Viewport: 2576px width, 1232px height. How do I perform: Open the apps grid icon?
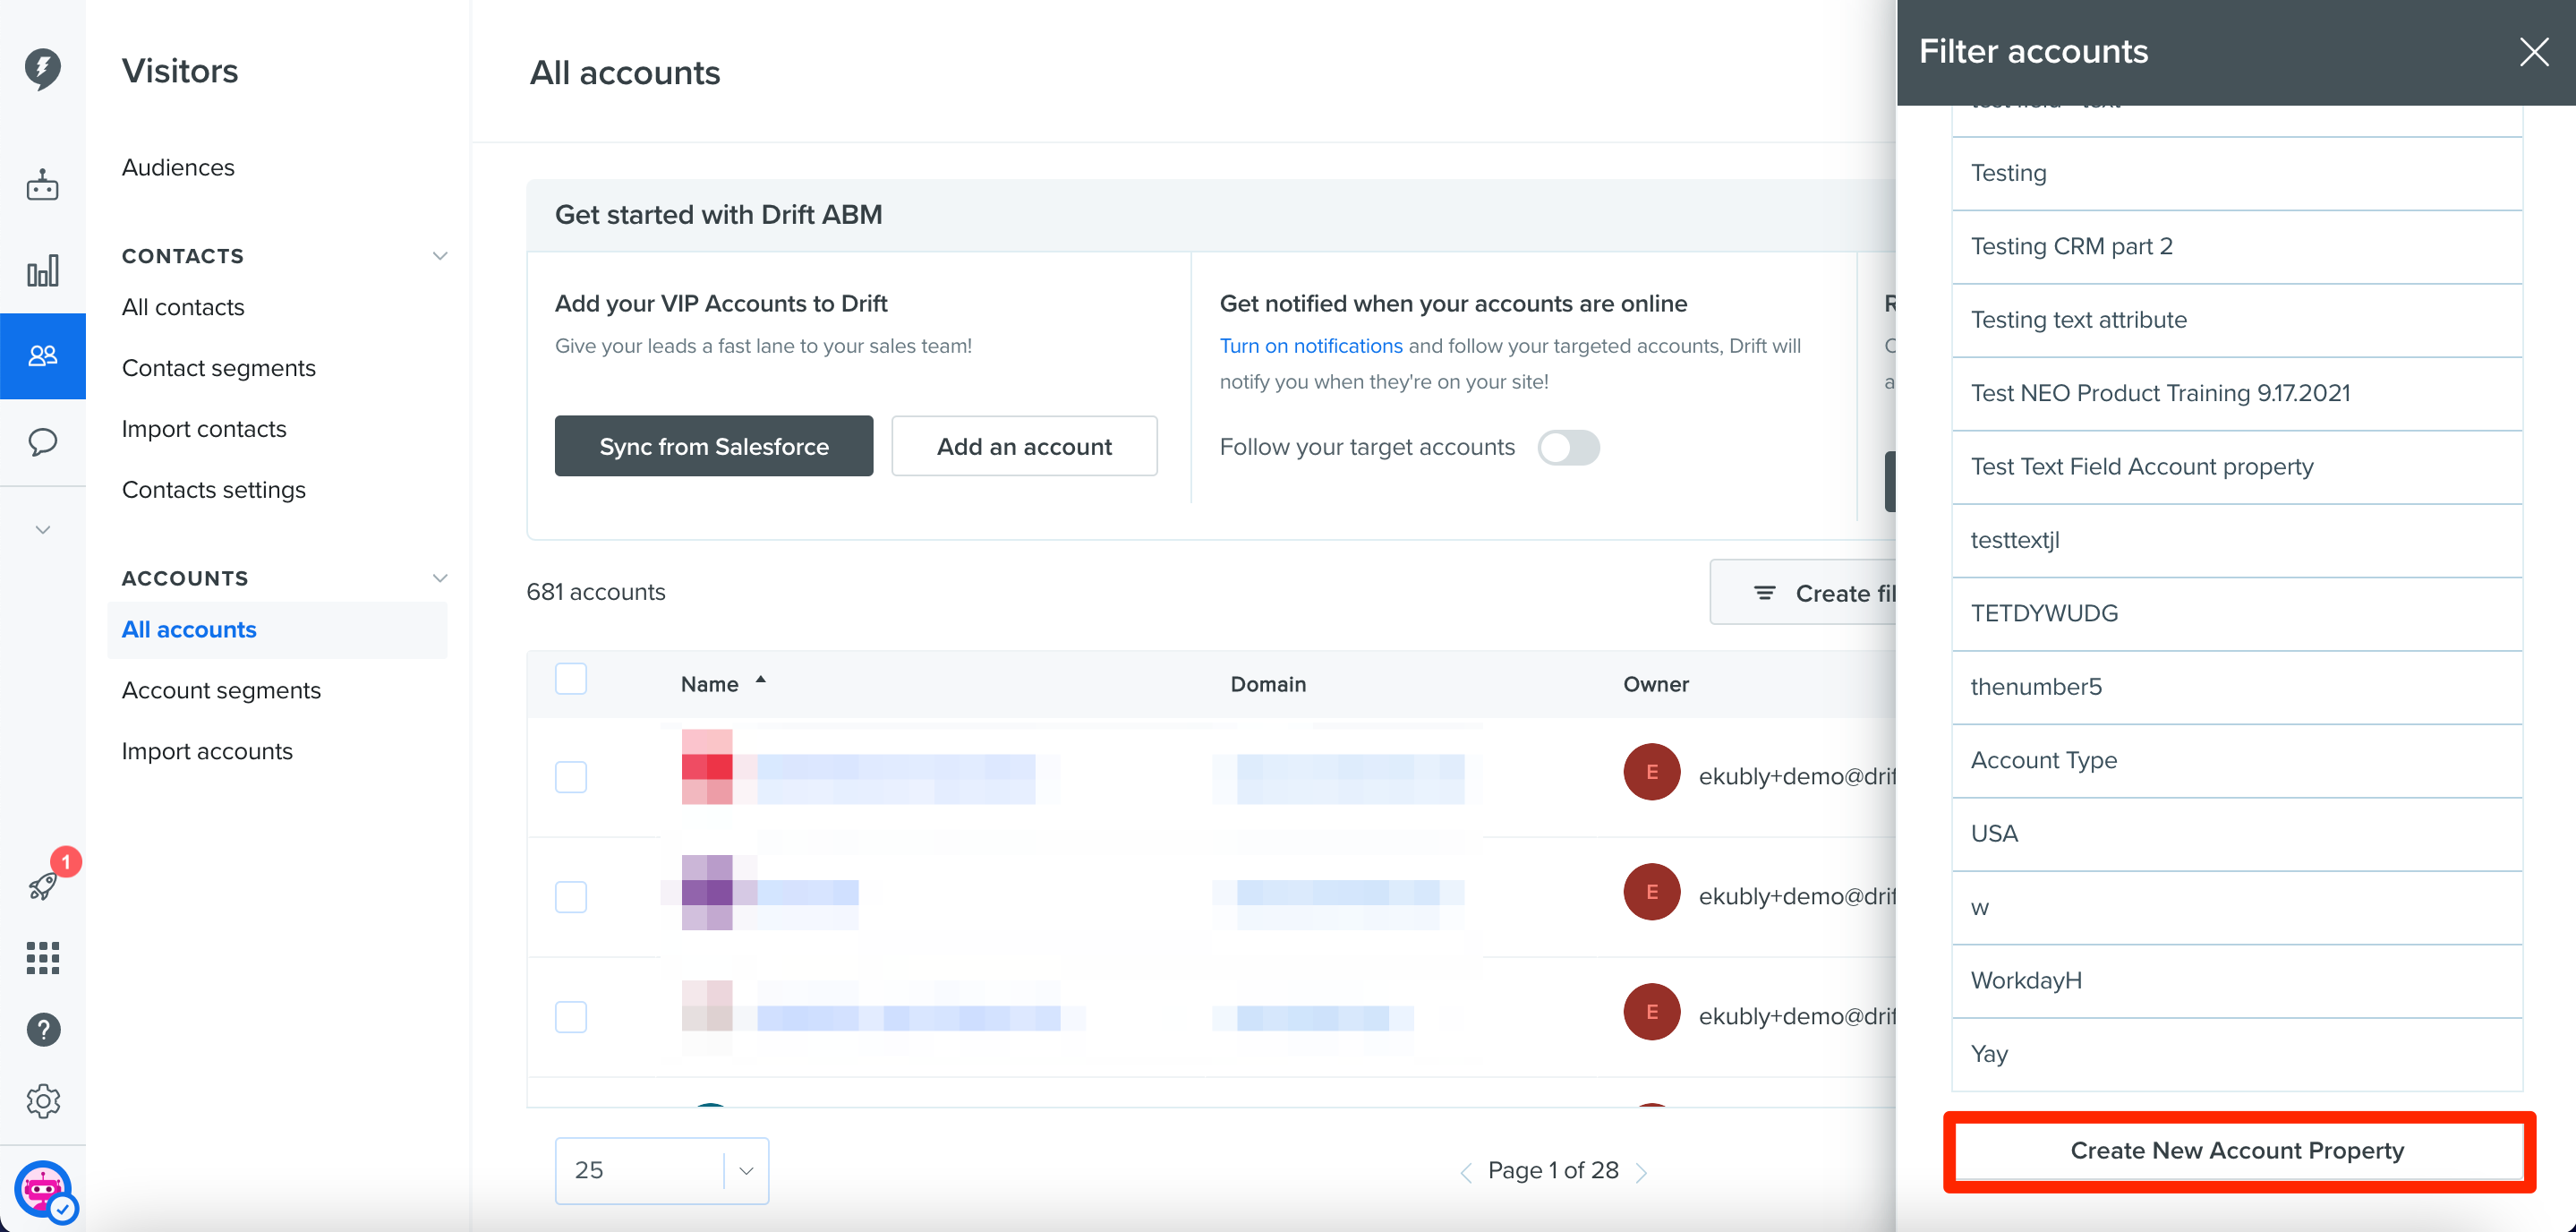point(42,957)
